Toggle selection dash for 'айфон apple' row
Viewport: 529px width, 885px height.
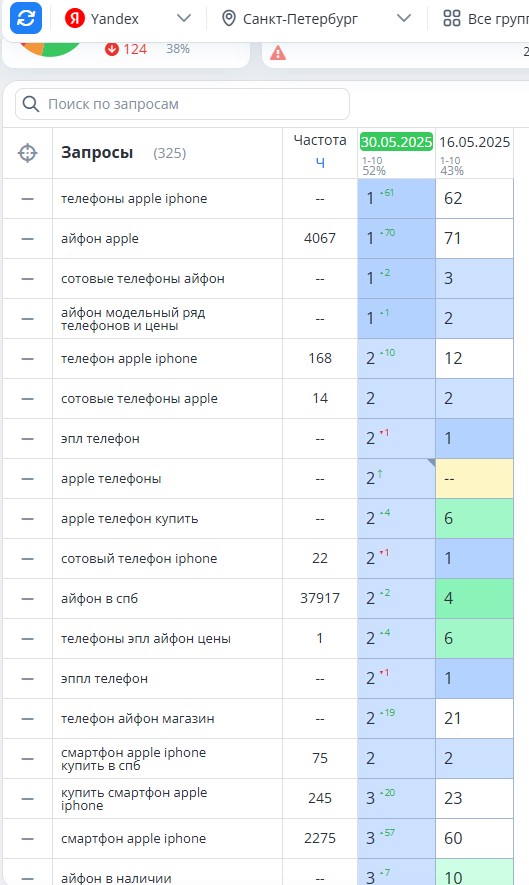(x=28, y=239)
